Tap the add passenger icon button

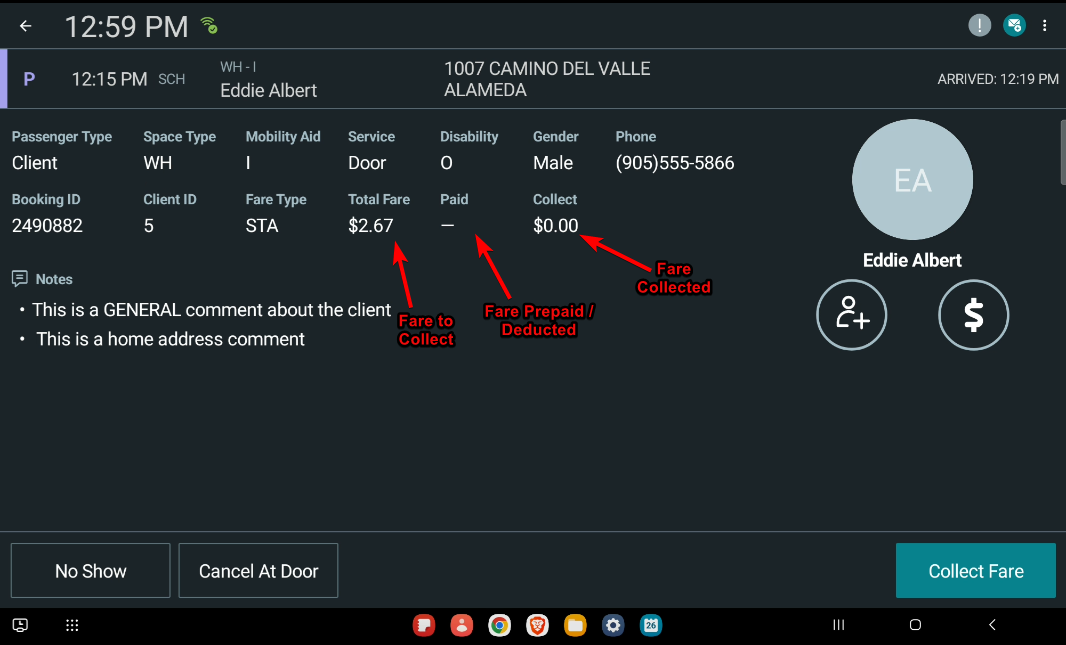click(852, 315)
